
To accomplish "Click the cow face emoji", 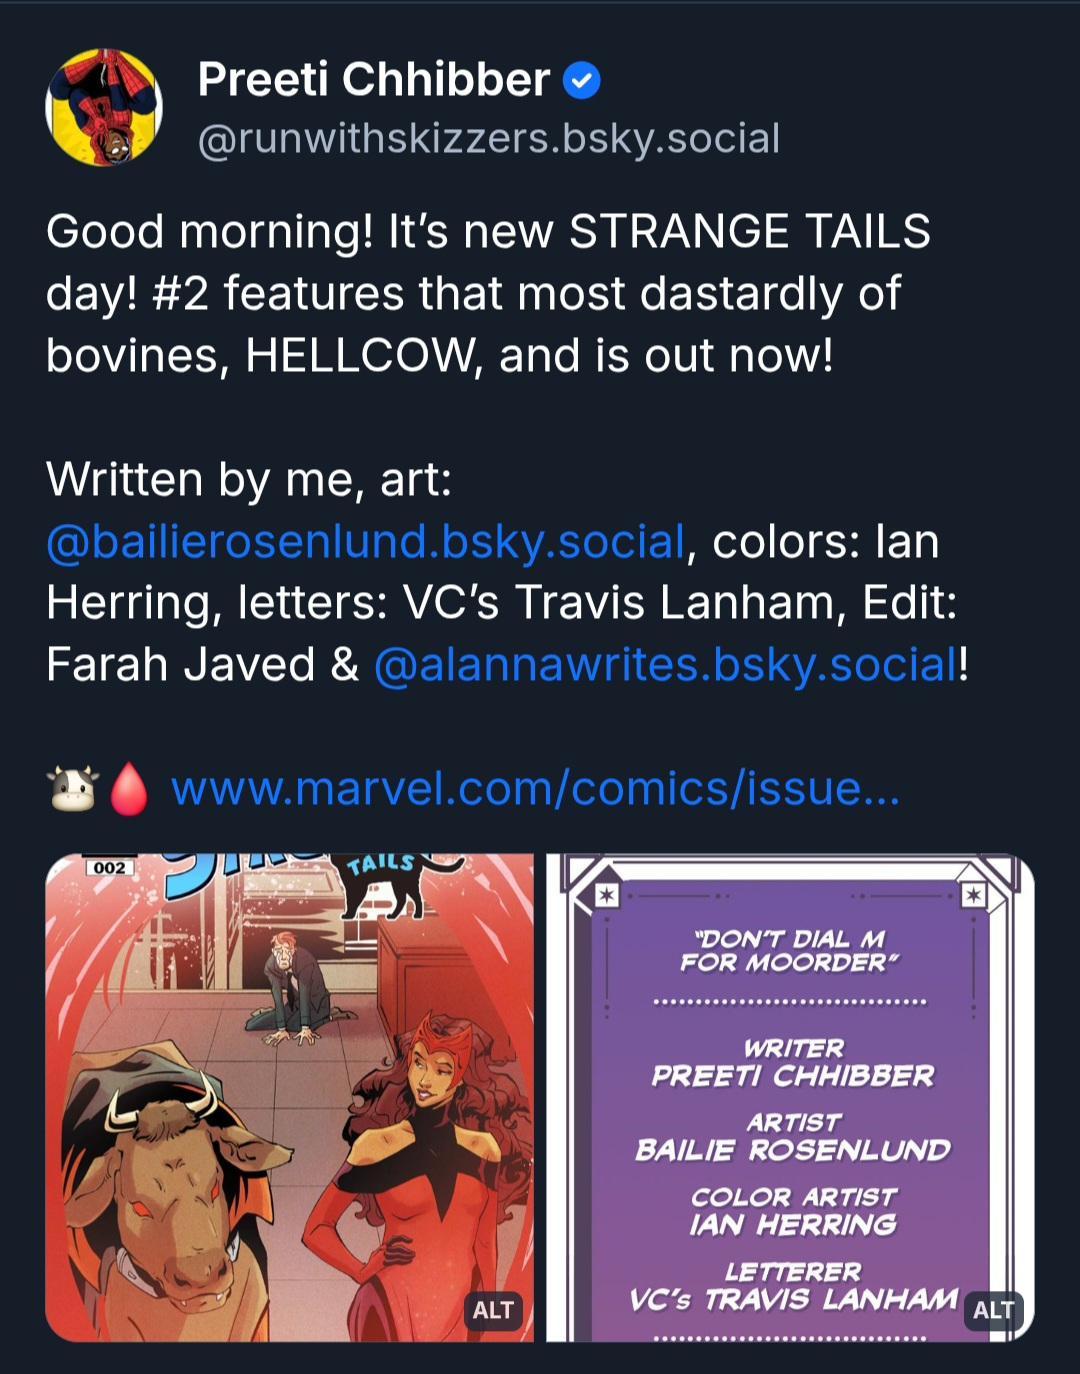I will coord(73,789).
